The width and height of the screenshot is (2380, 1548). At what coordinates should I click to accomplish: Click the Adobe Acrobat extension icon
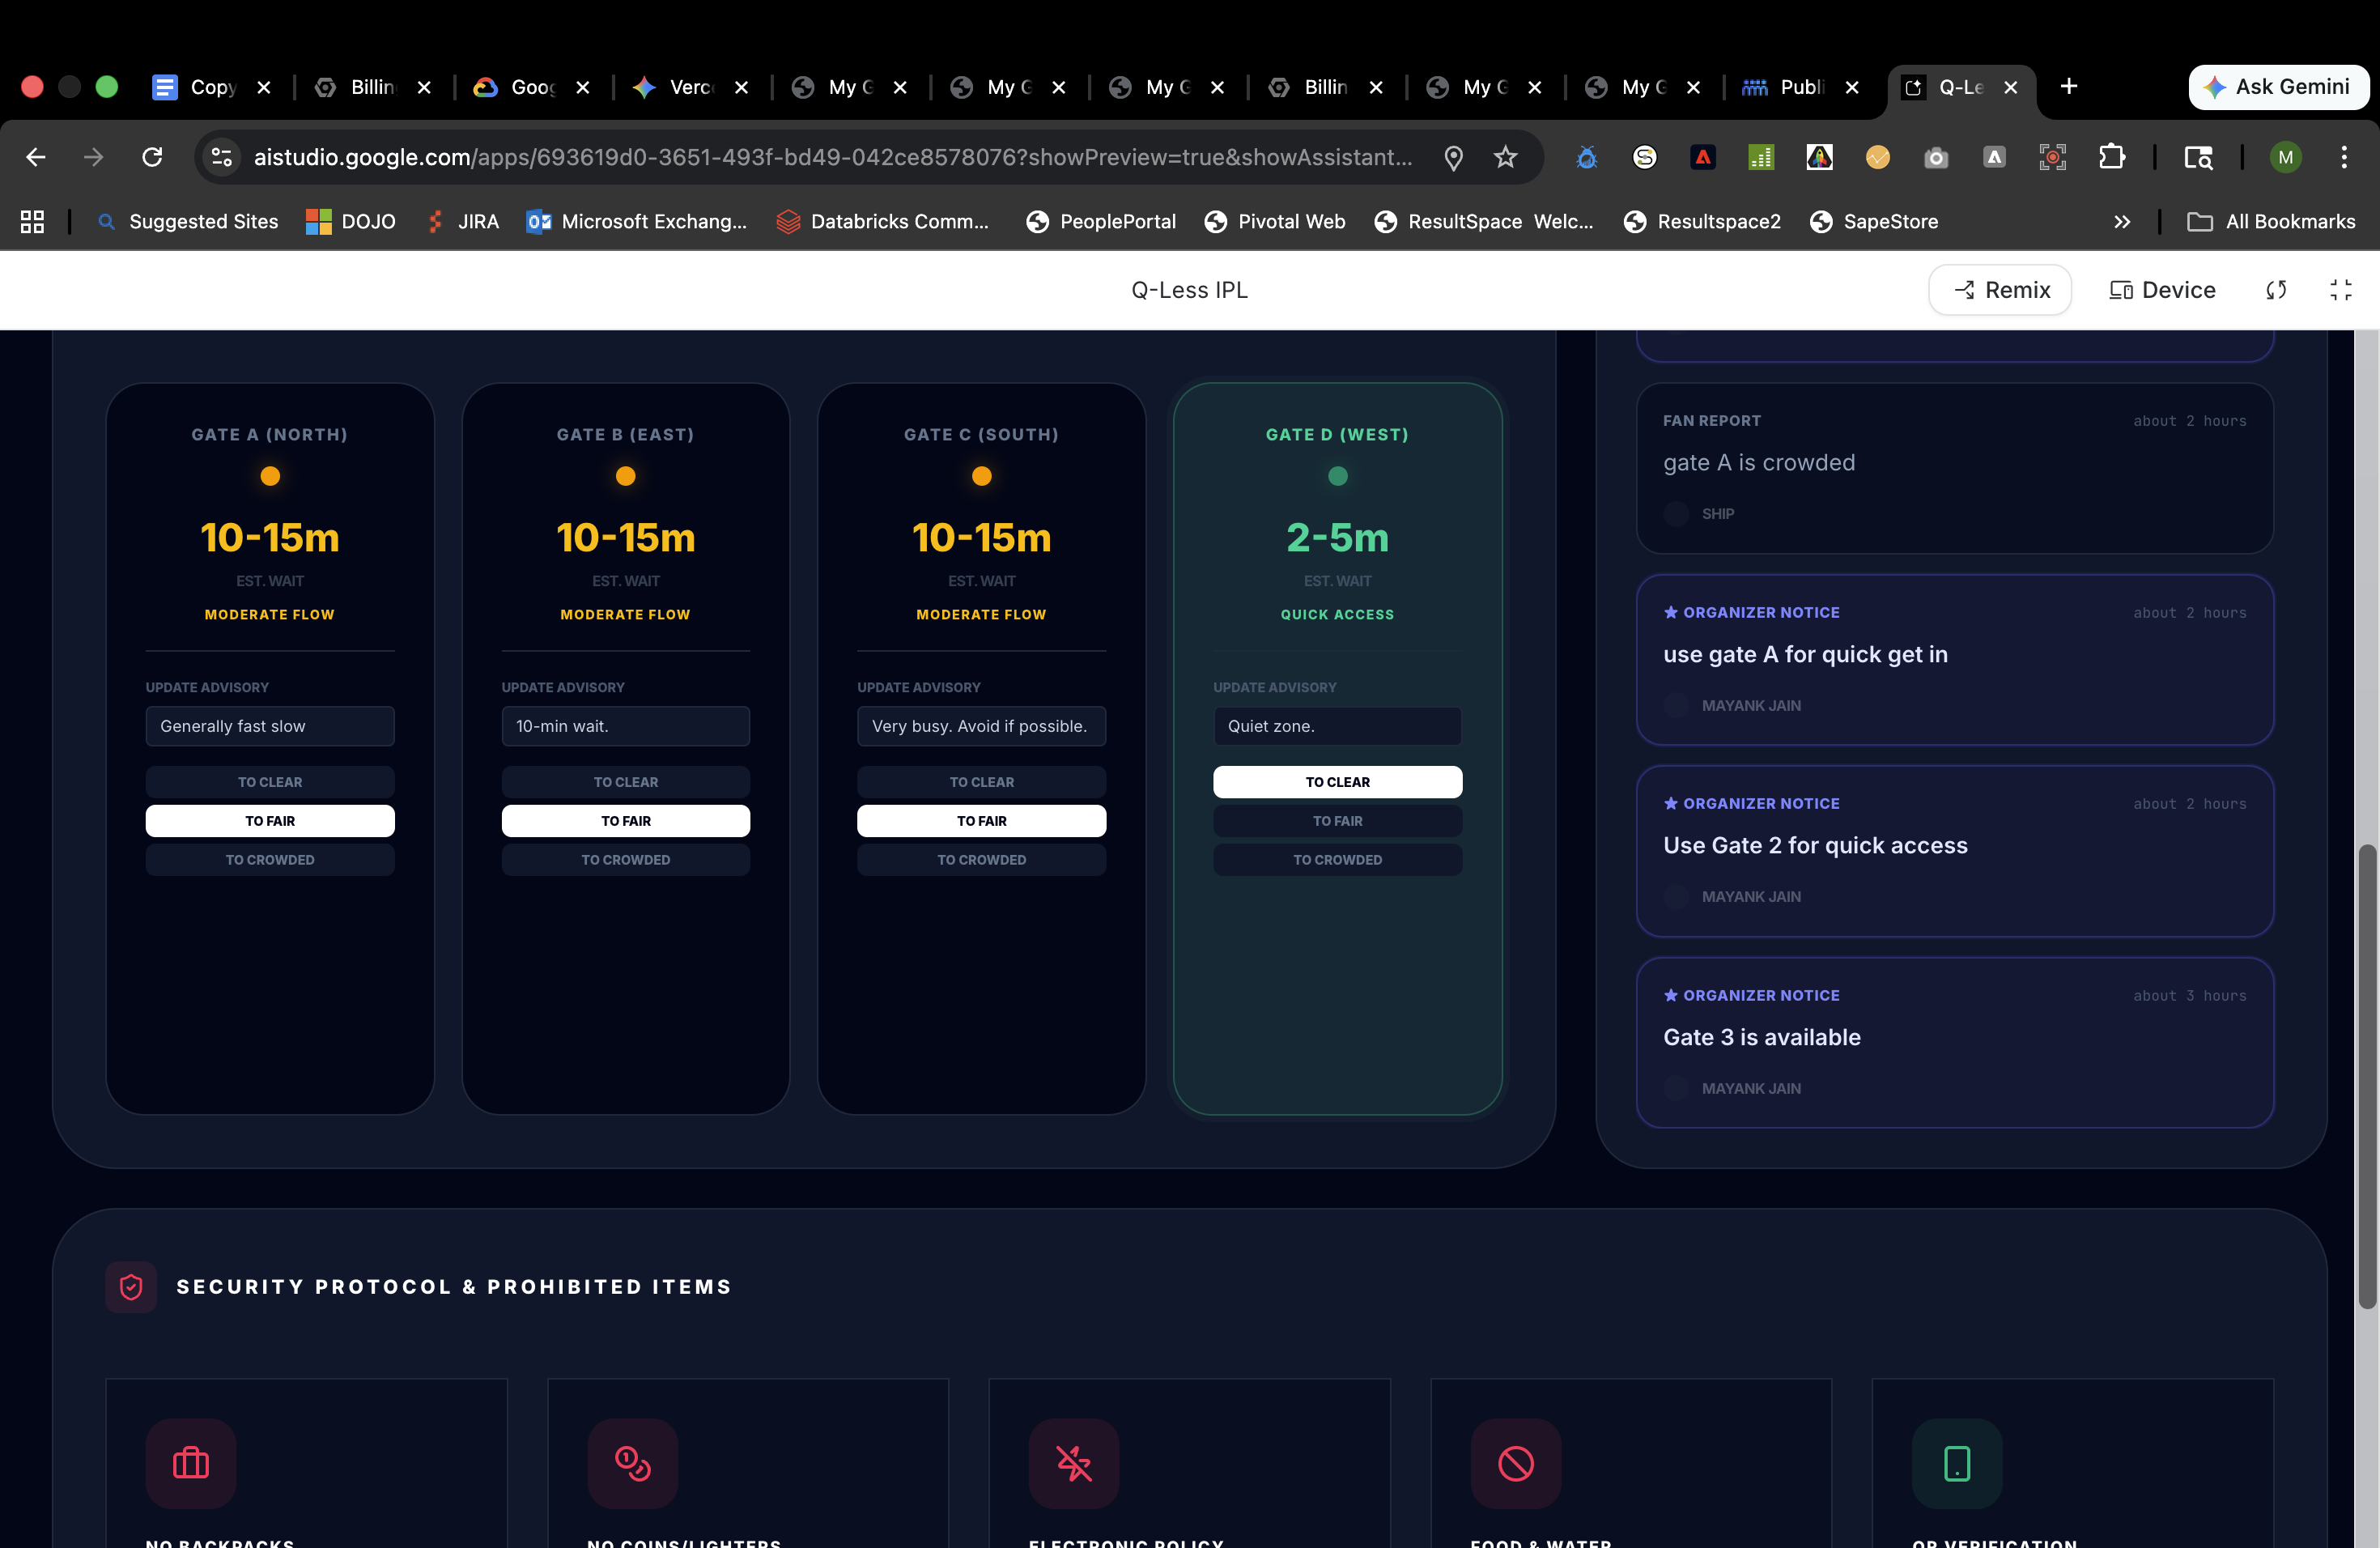1703,157
